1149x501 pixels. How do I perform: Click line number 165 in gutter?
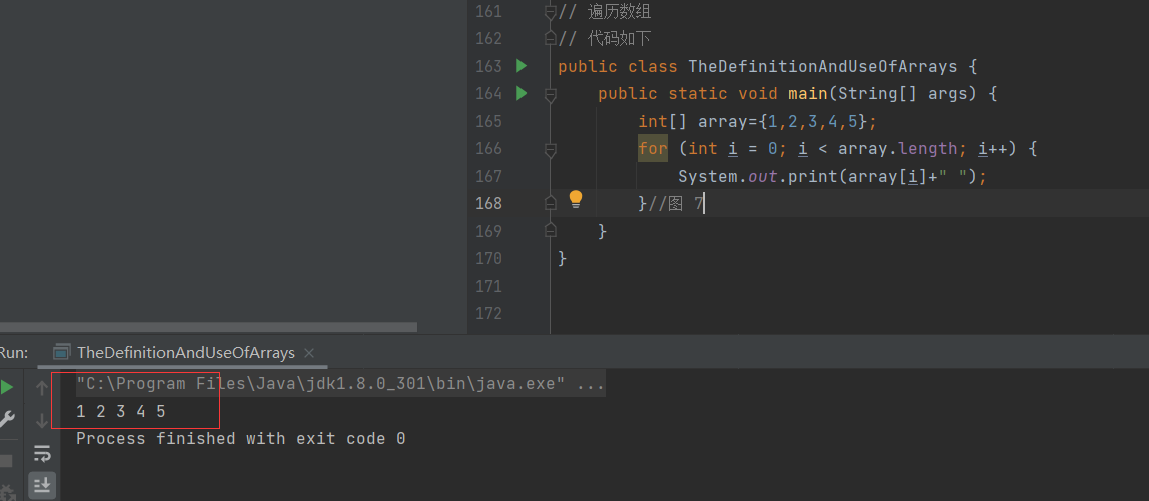[x=488, y=121]
